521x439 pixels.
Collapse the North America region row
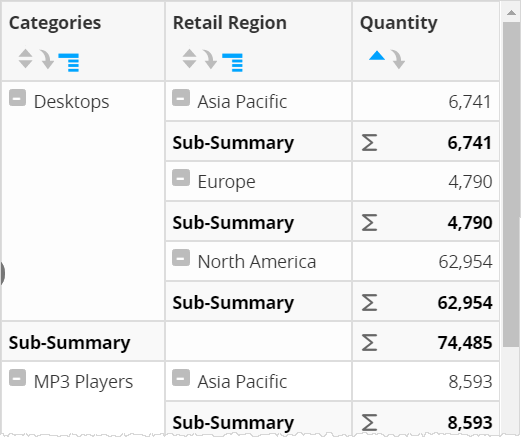tap(181, 258)
